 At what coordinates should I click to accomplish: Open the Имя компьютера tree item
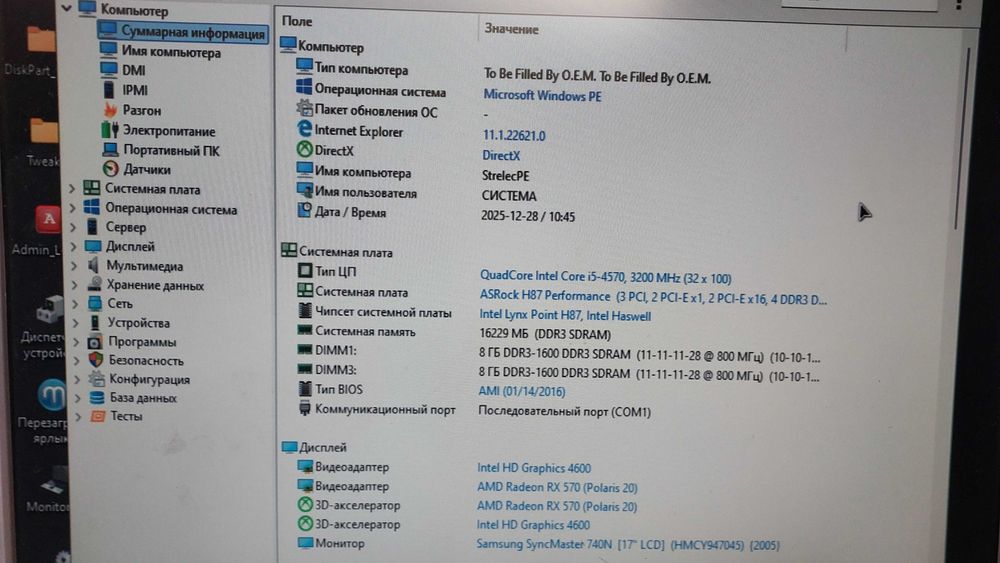(x=171, y=52)
